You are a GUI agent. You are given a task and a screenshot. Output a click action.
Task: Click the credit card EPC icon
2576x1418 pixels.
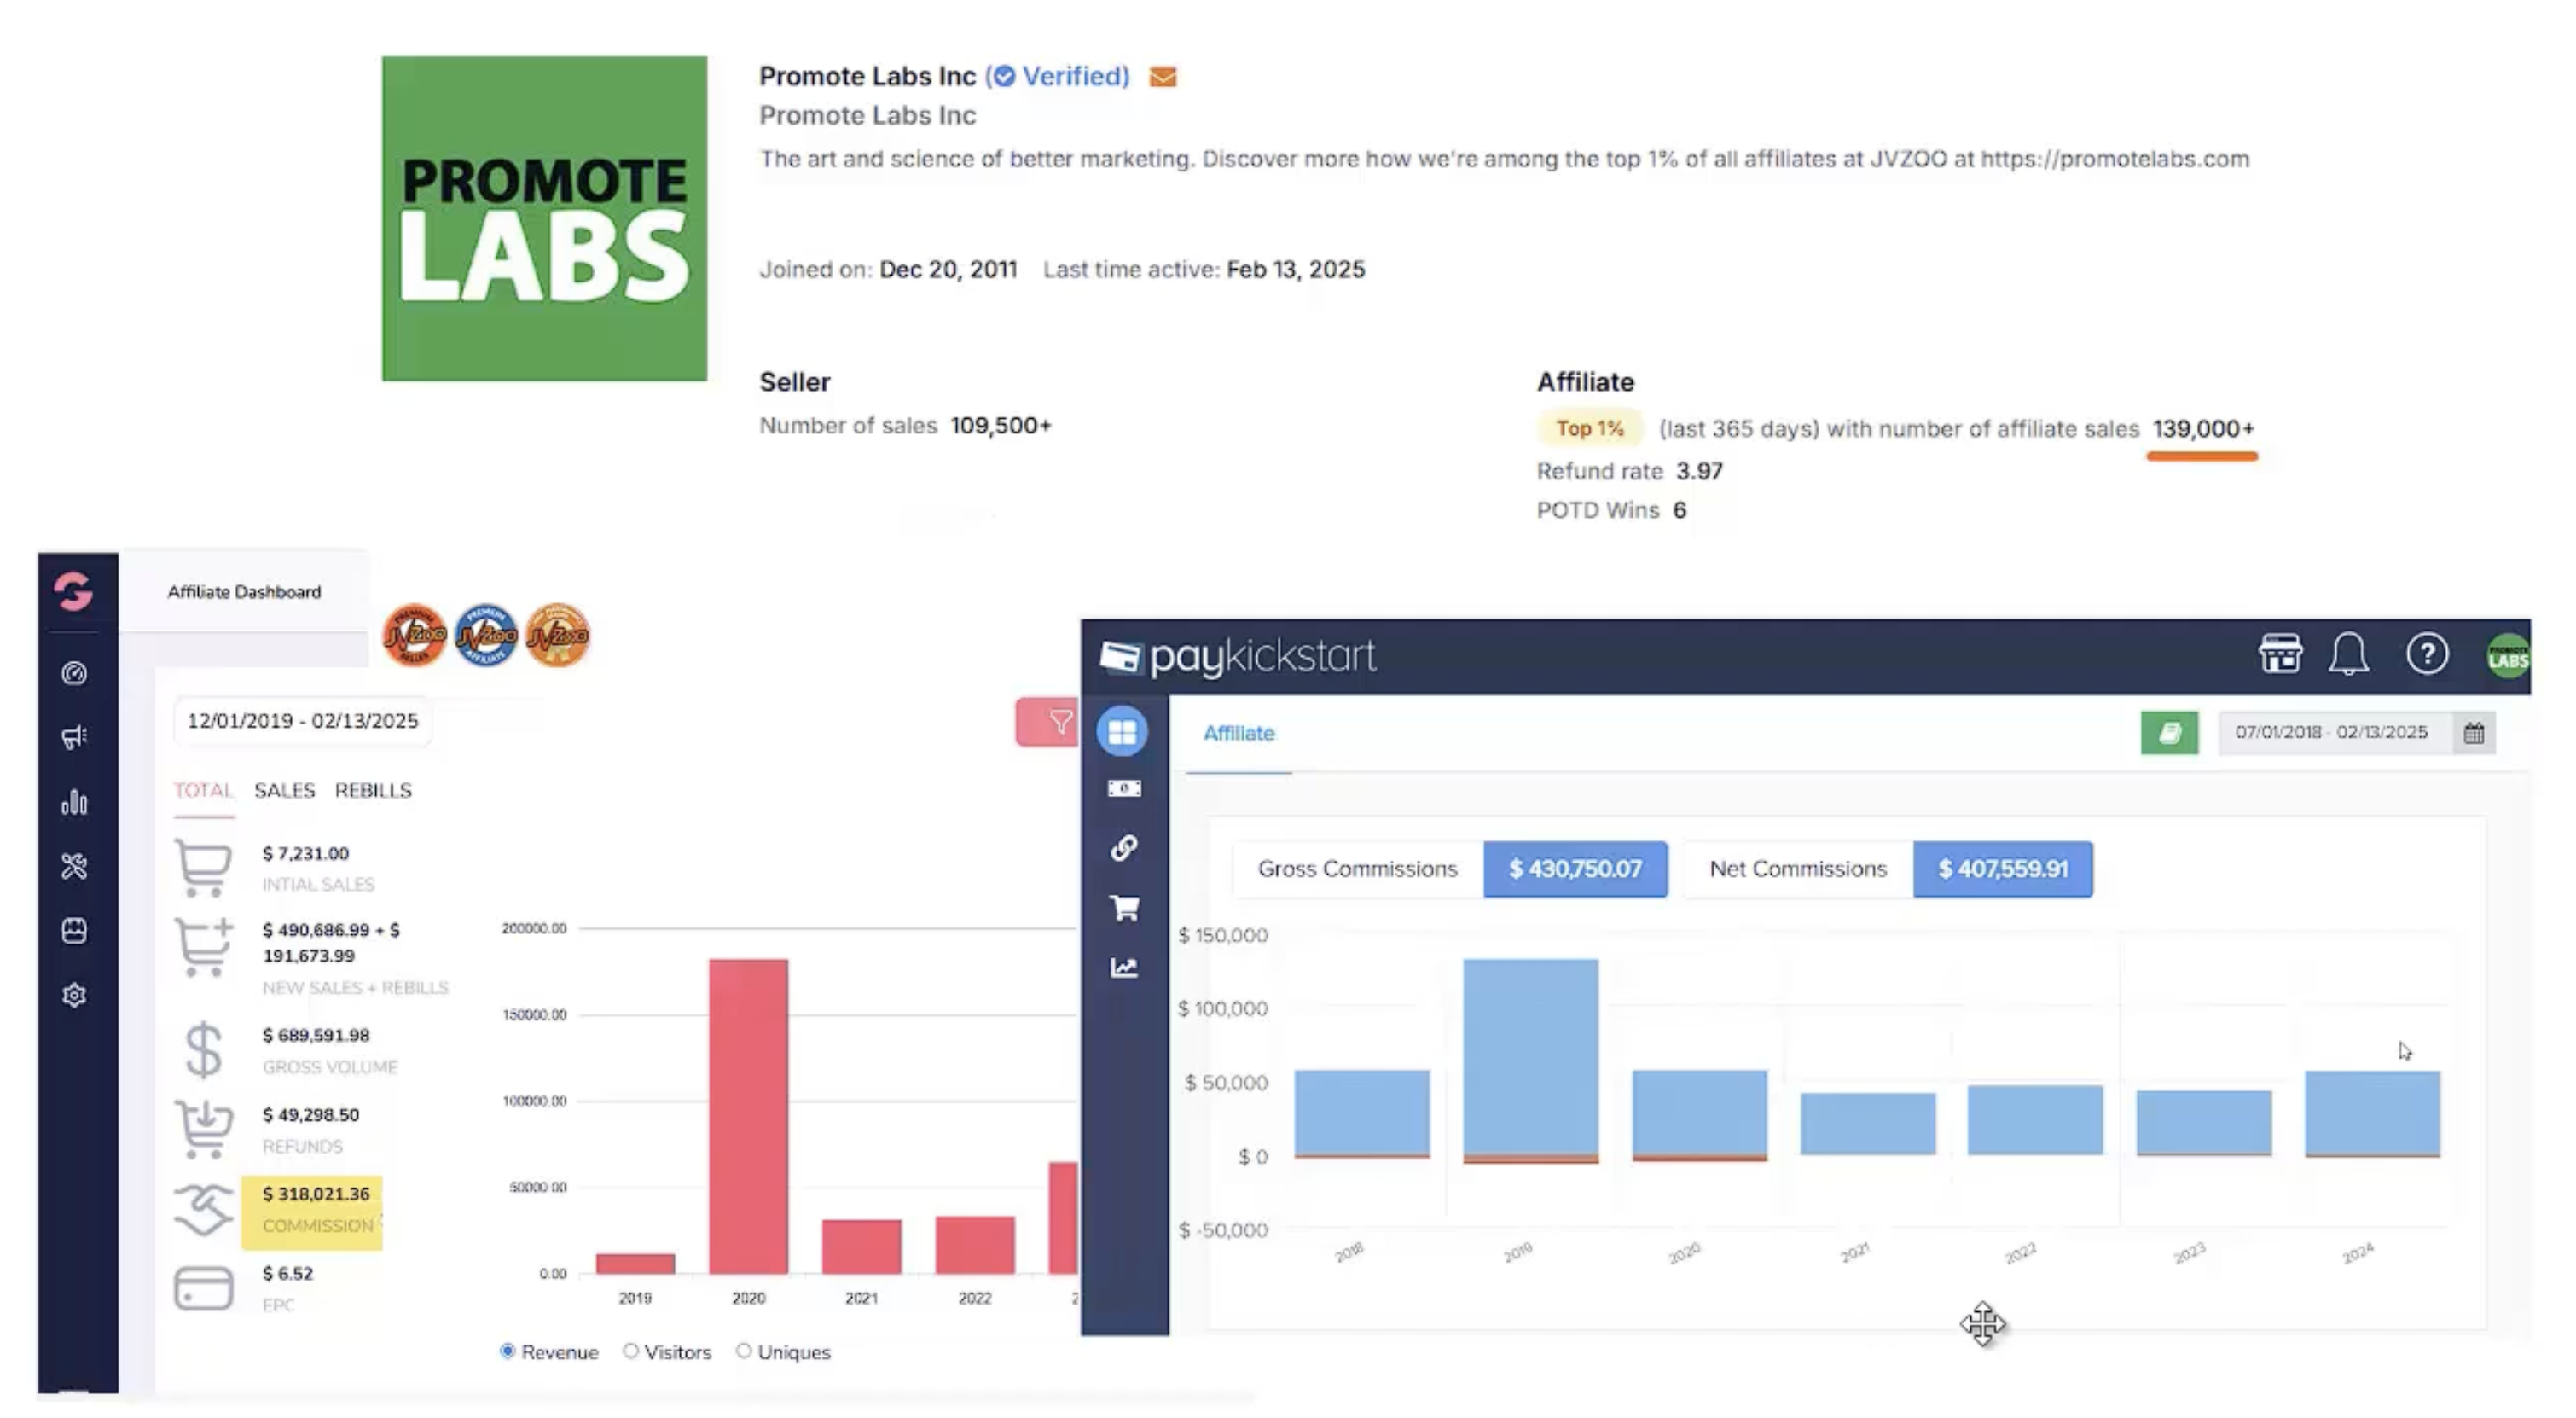point(203,1288)
